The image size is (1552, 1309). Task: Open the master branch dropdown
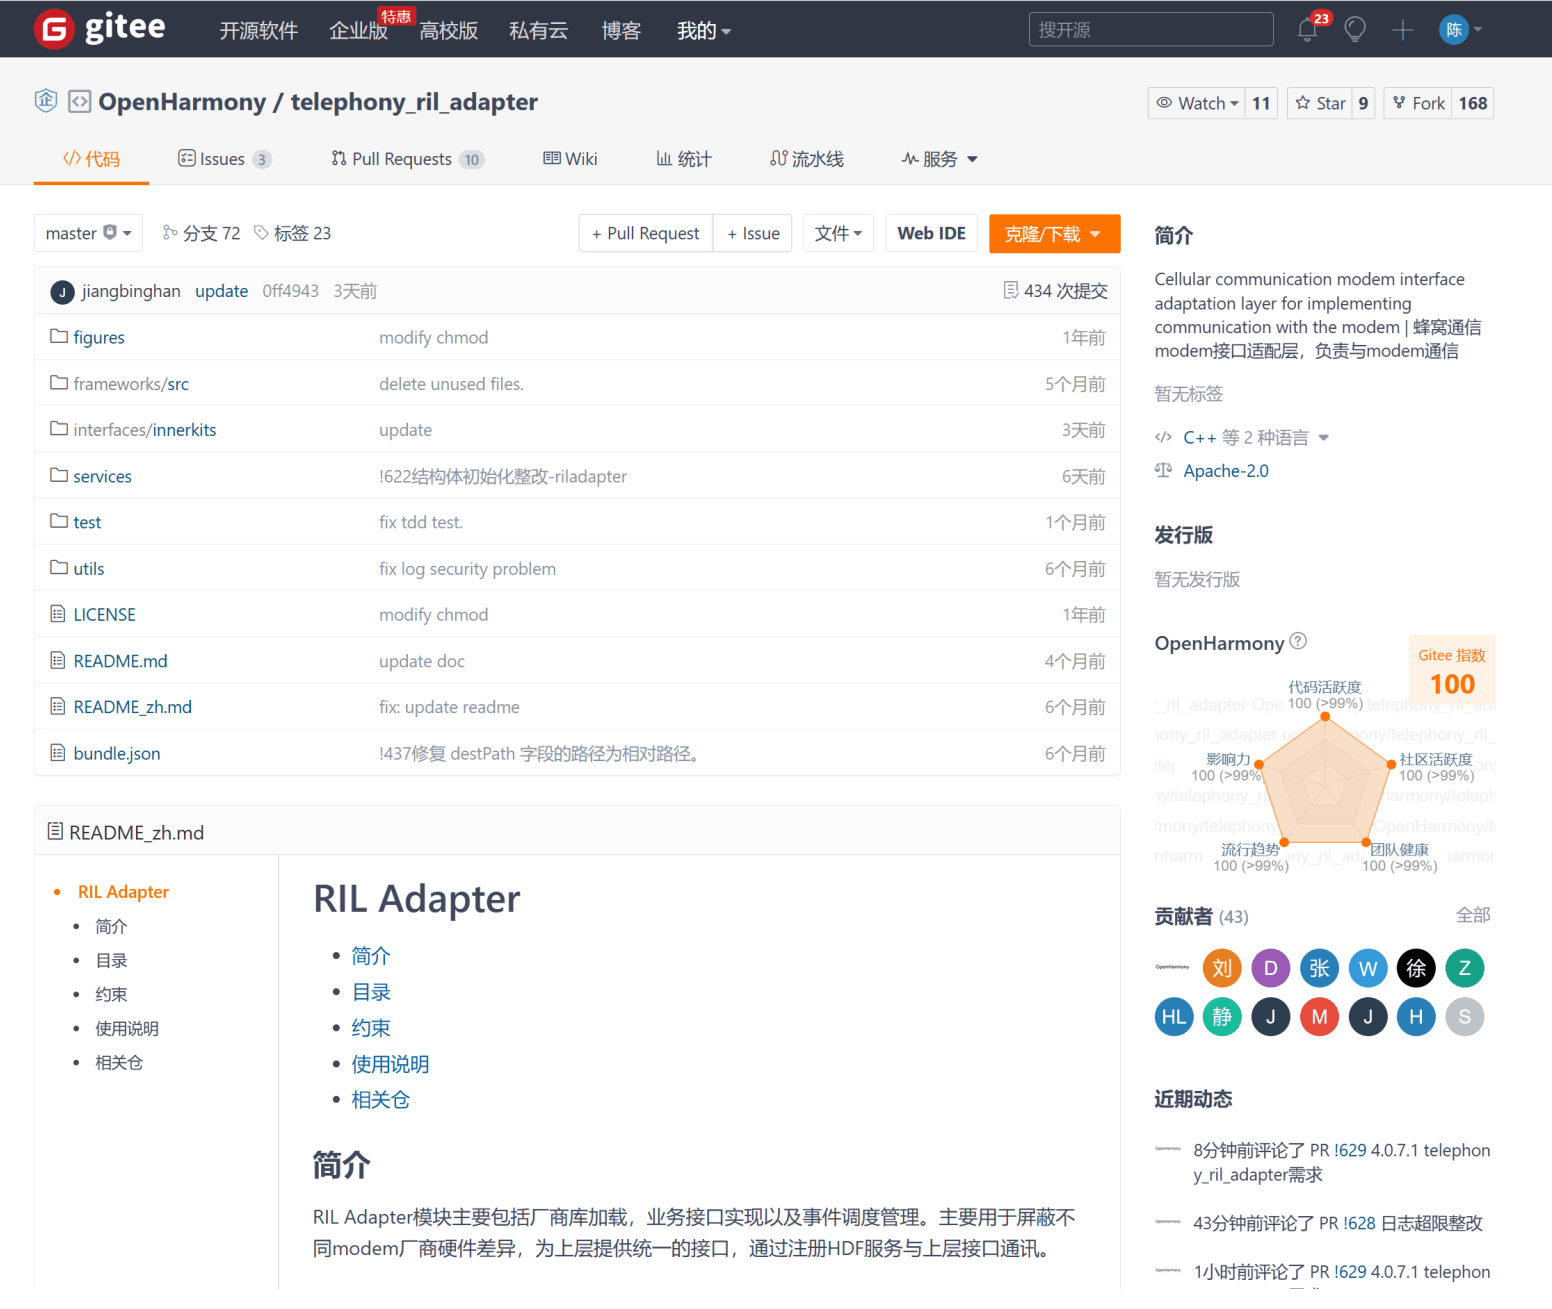[88, 233]
